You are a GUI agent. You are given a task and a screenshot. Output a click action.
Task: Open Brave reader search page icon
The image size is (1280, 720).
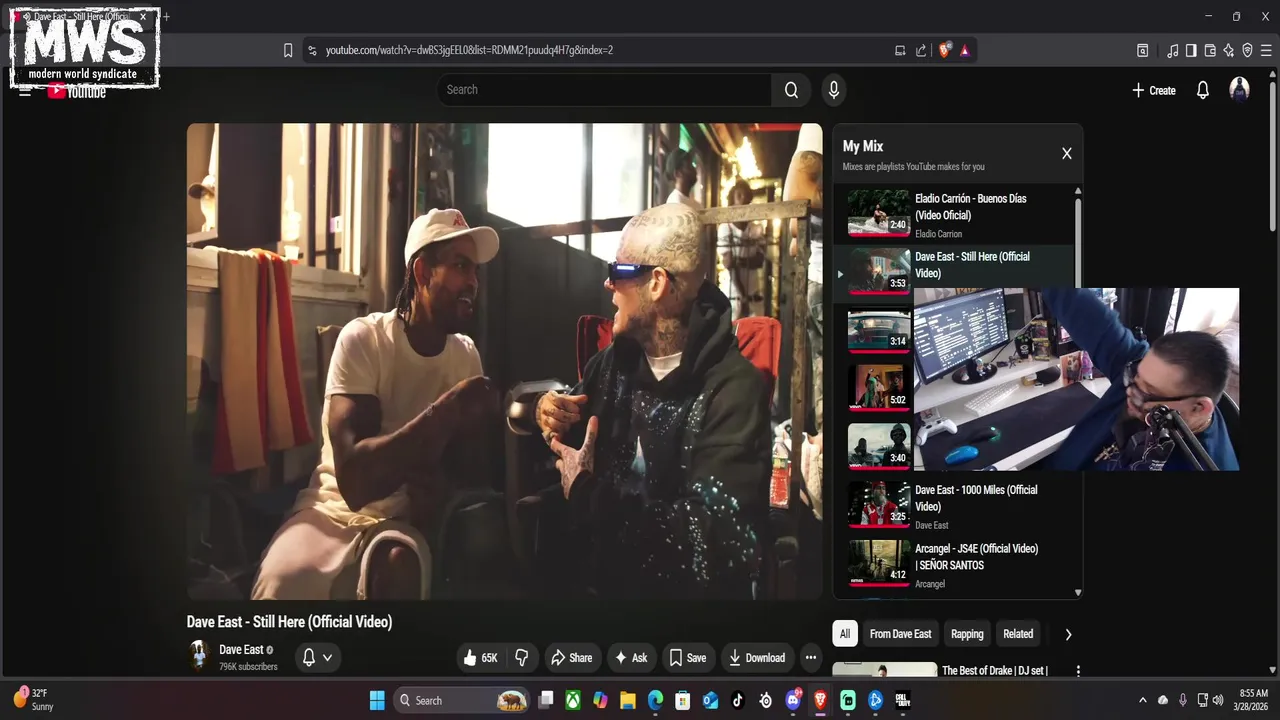click(x=1143, y=50)
